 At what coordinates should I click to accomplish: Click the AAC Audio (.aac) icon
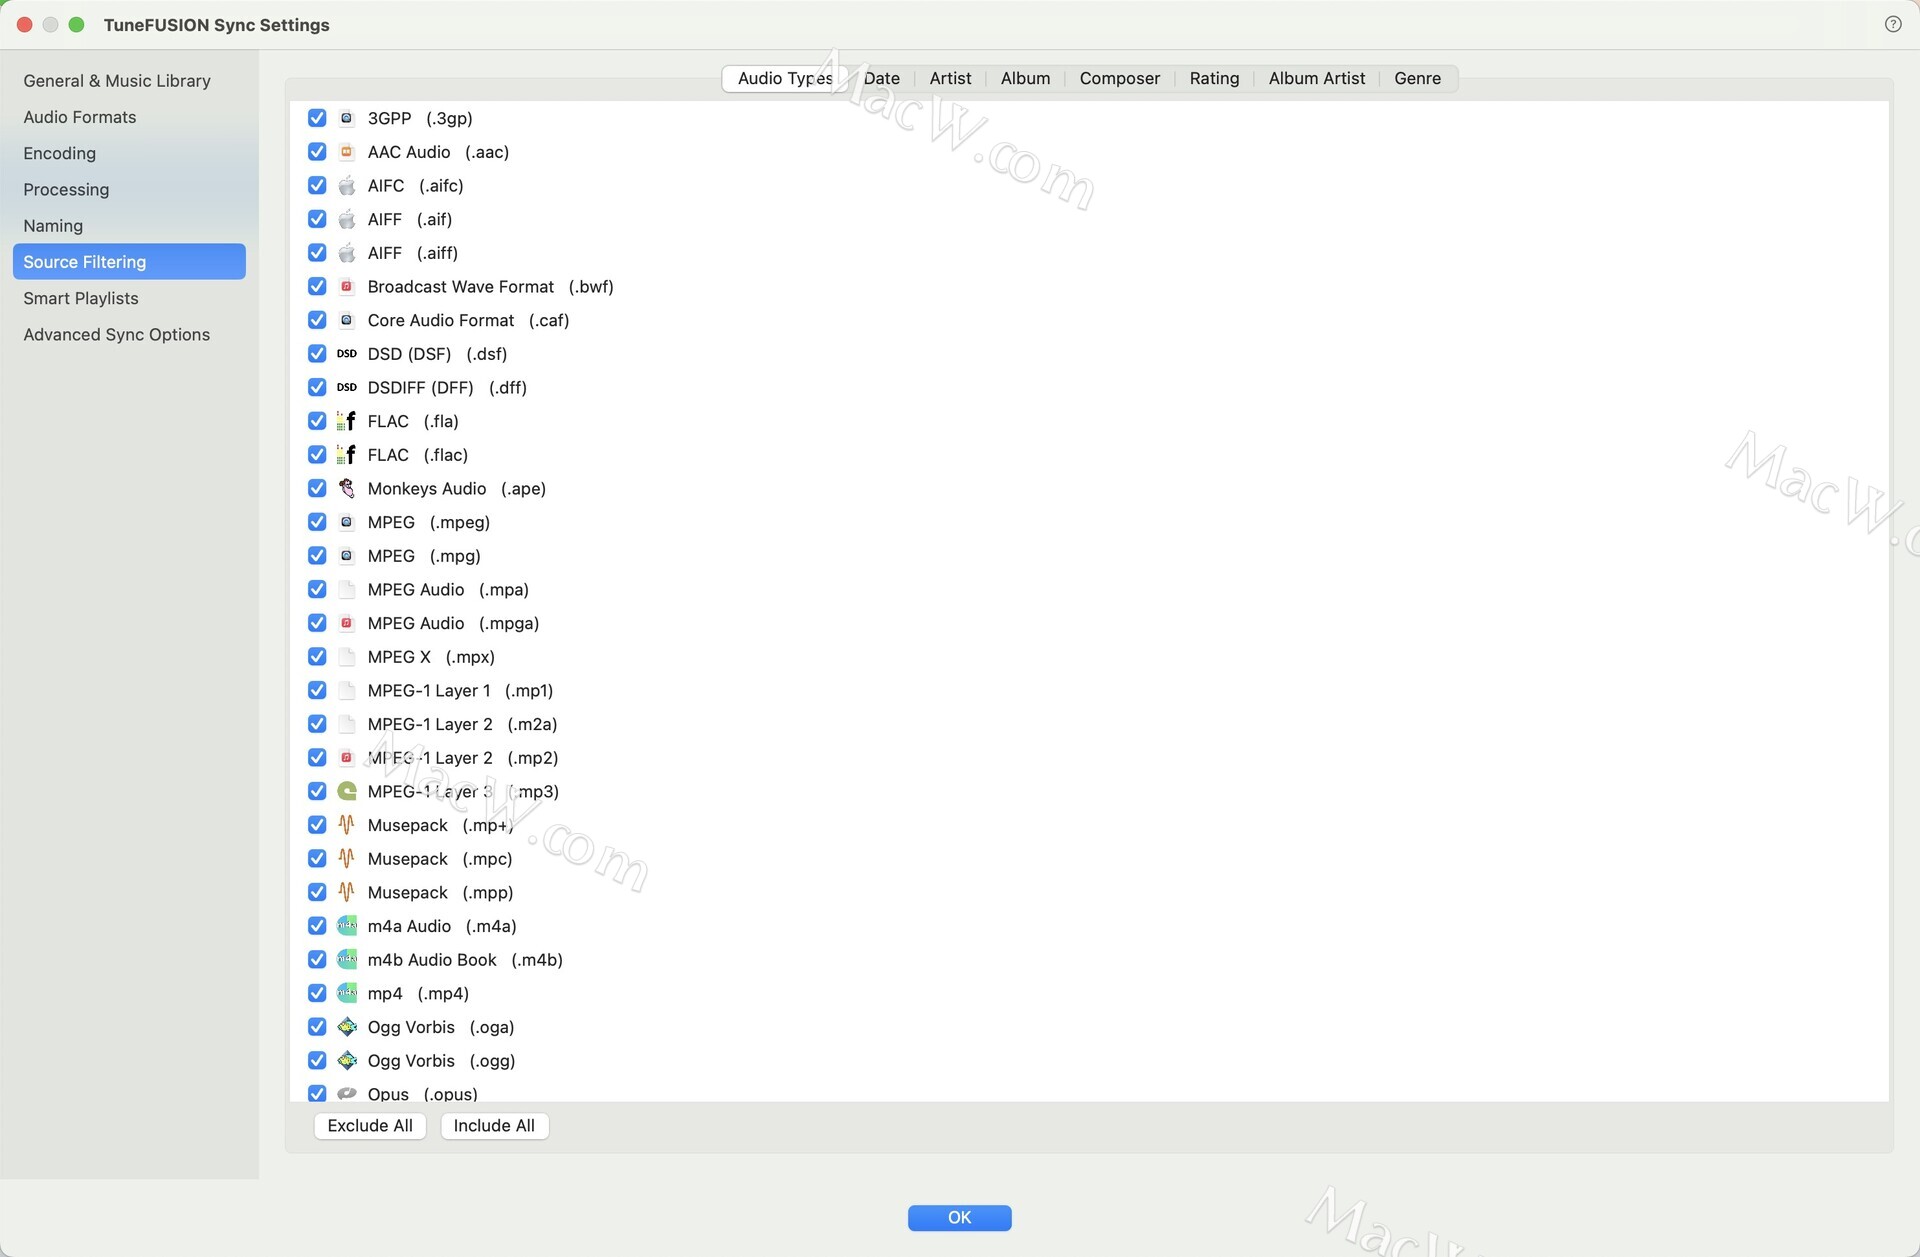pyautogui.click(x=347, y=152)
